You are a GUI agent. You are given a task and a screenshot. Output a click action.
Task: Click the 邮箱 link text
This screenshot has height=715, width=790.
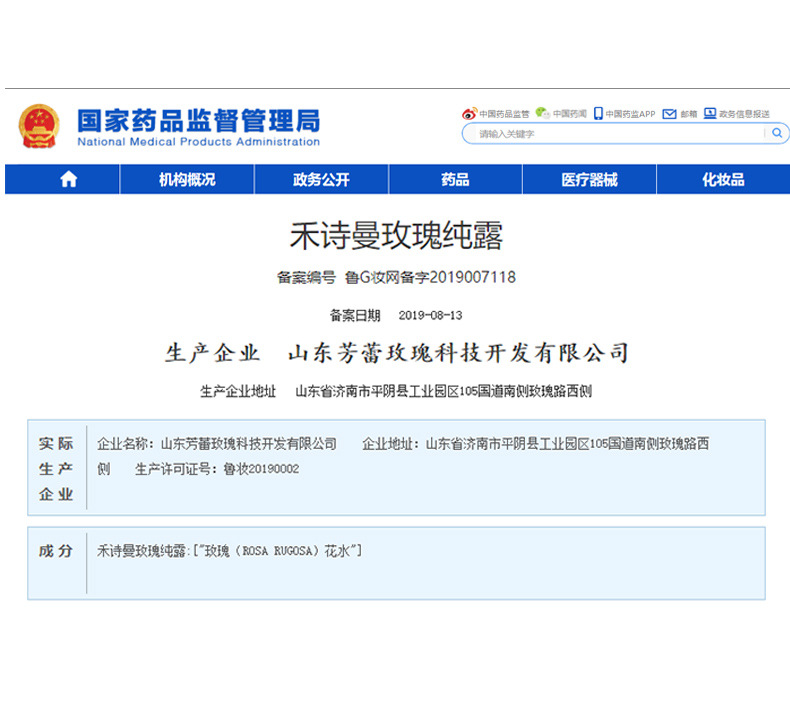[x=689, y=114]
